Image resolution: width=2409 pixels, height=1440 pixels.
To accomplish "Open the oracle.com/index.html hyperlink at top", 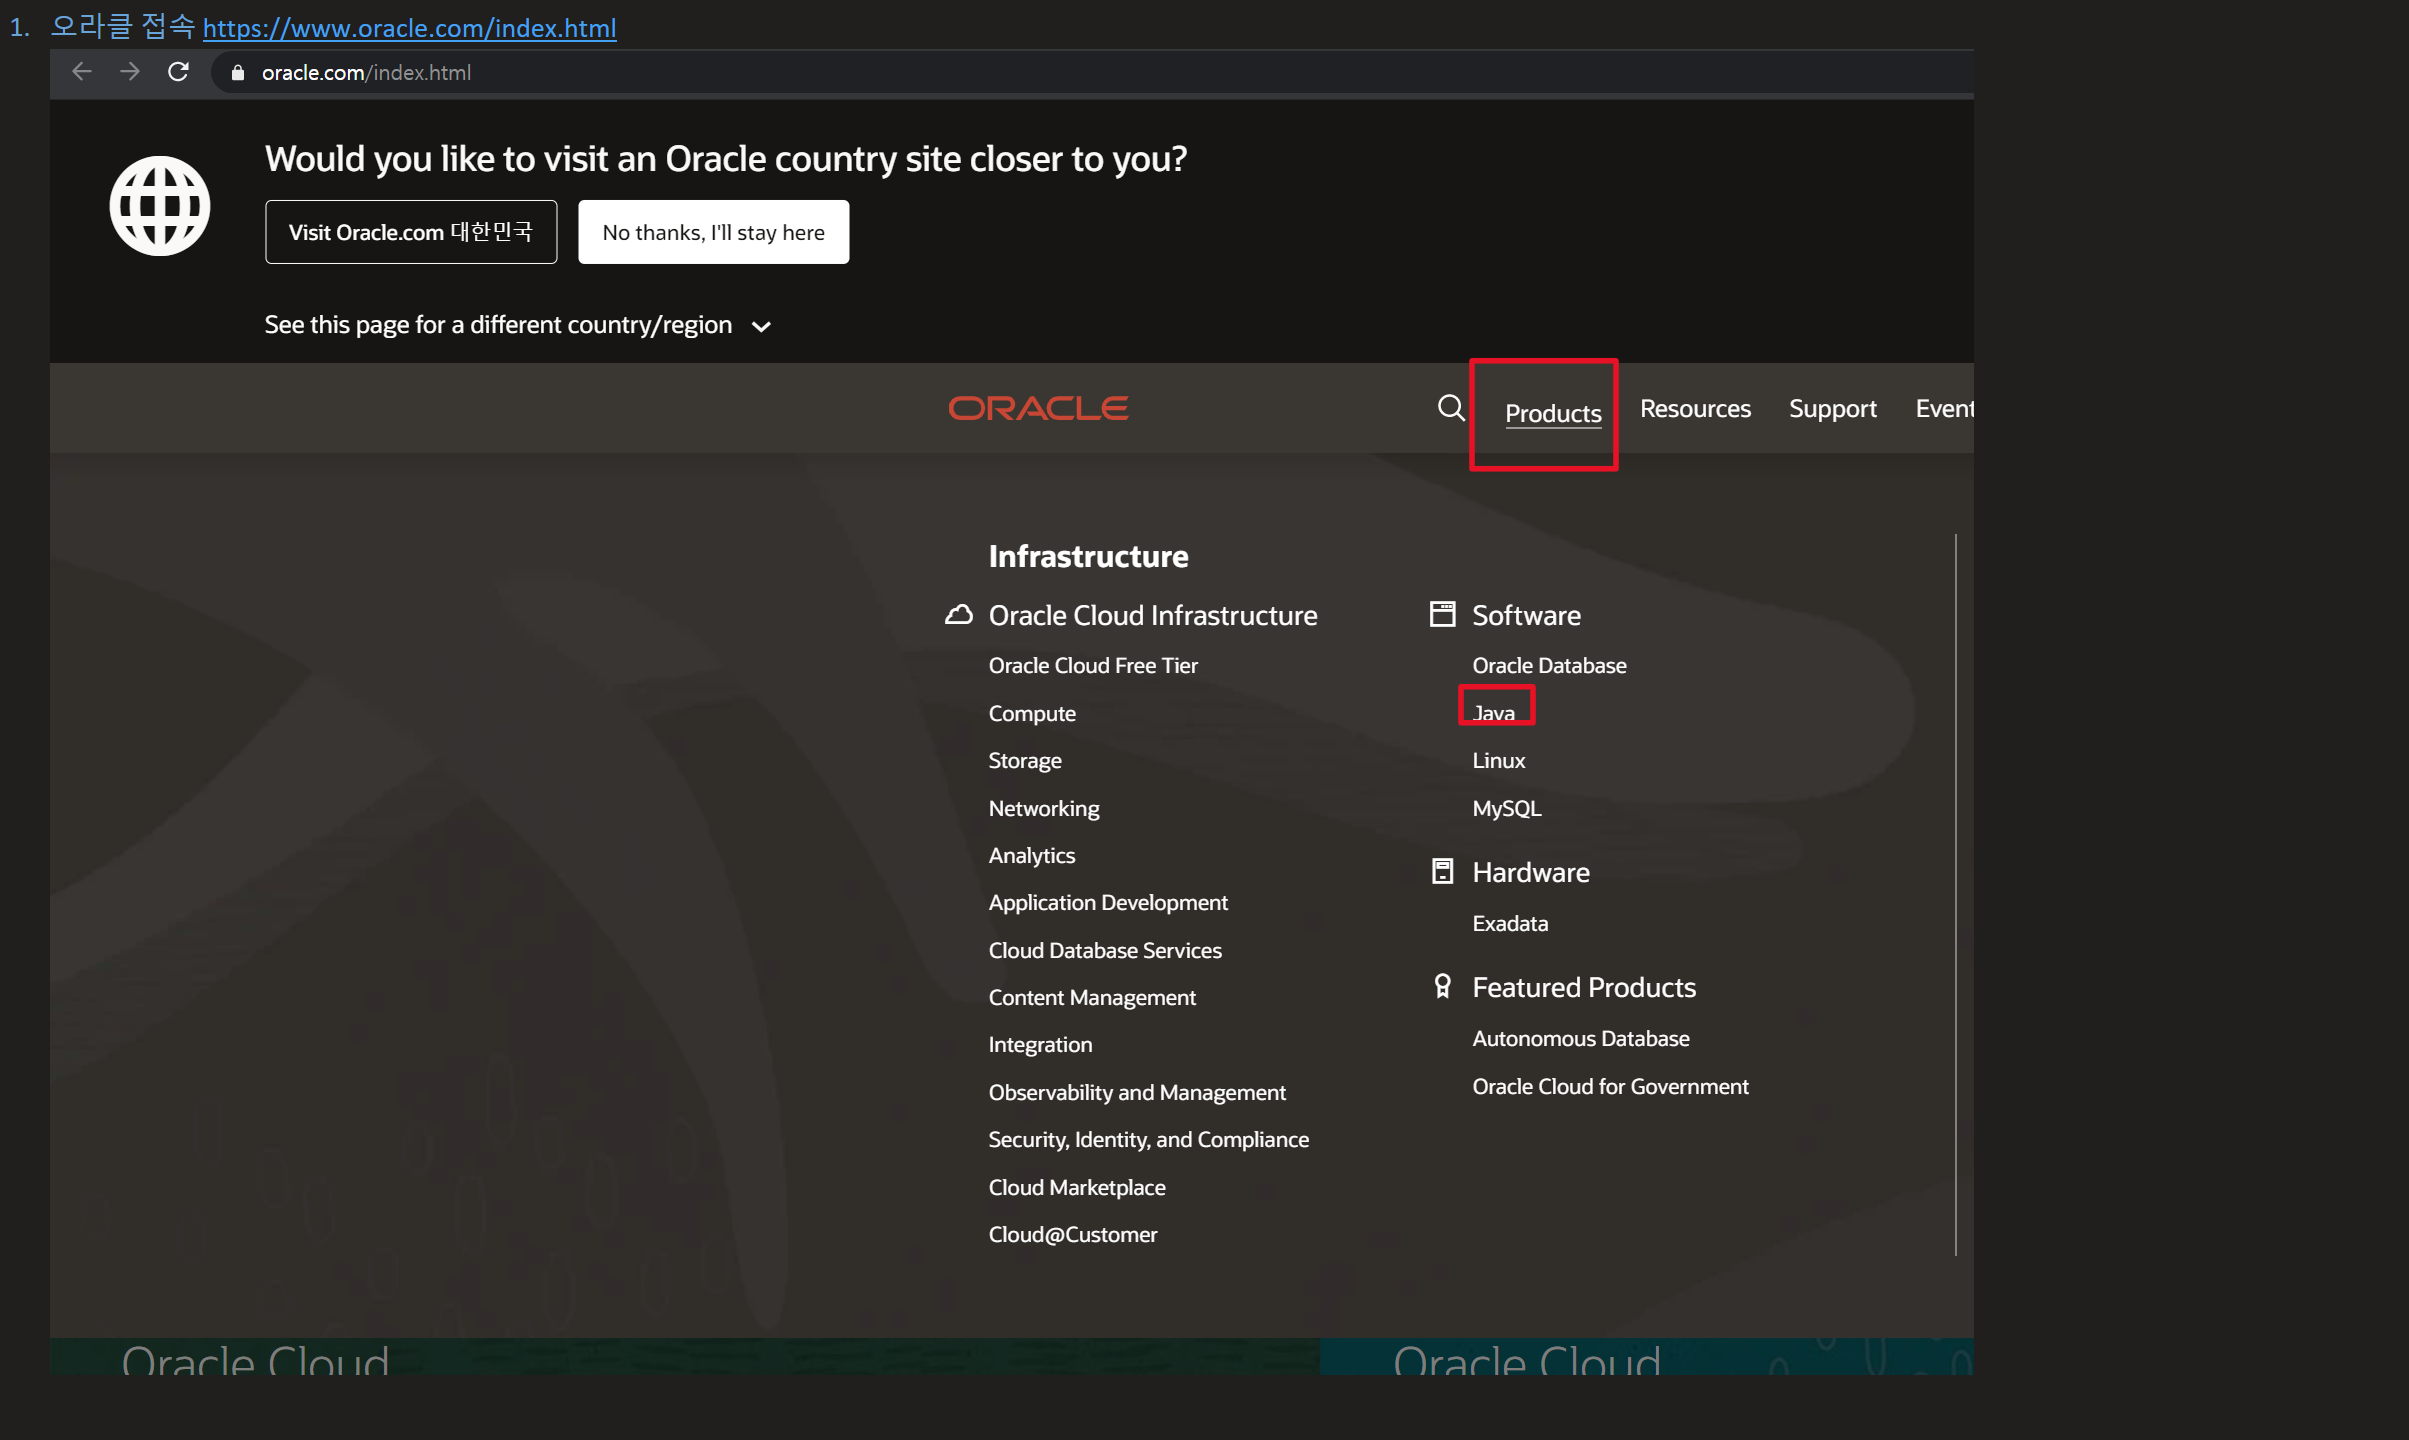I will (x=409, y=28).
